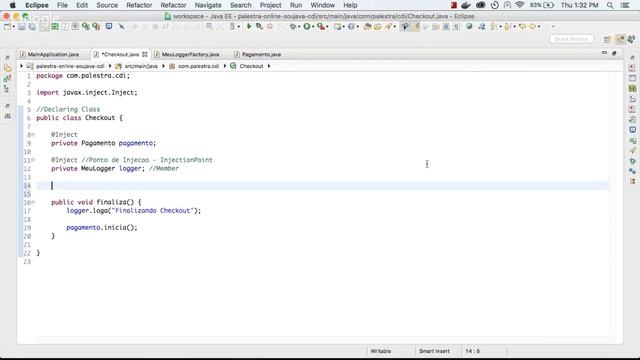The width and height of the screenshot is (640, 360).
Task: Open the Project menu
Action: coord(270,5)
